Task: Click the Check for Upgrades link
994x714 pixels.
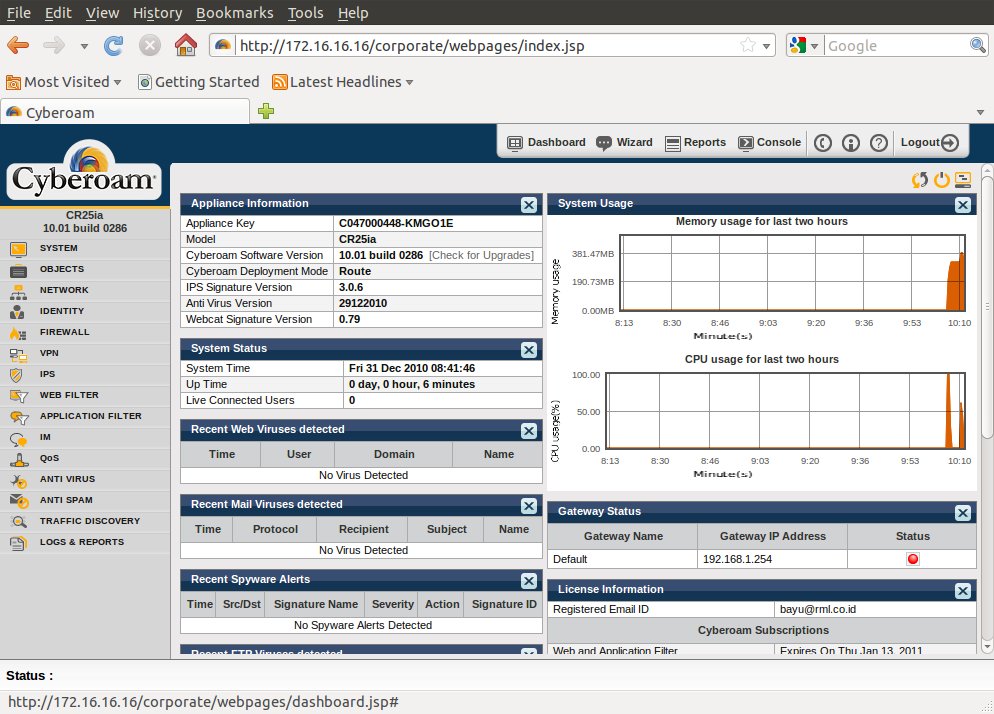Action: (481, 256)
